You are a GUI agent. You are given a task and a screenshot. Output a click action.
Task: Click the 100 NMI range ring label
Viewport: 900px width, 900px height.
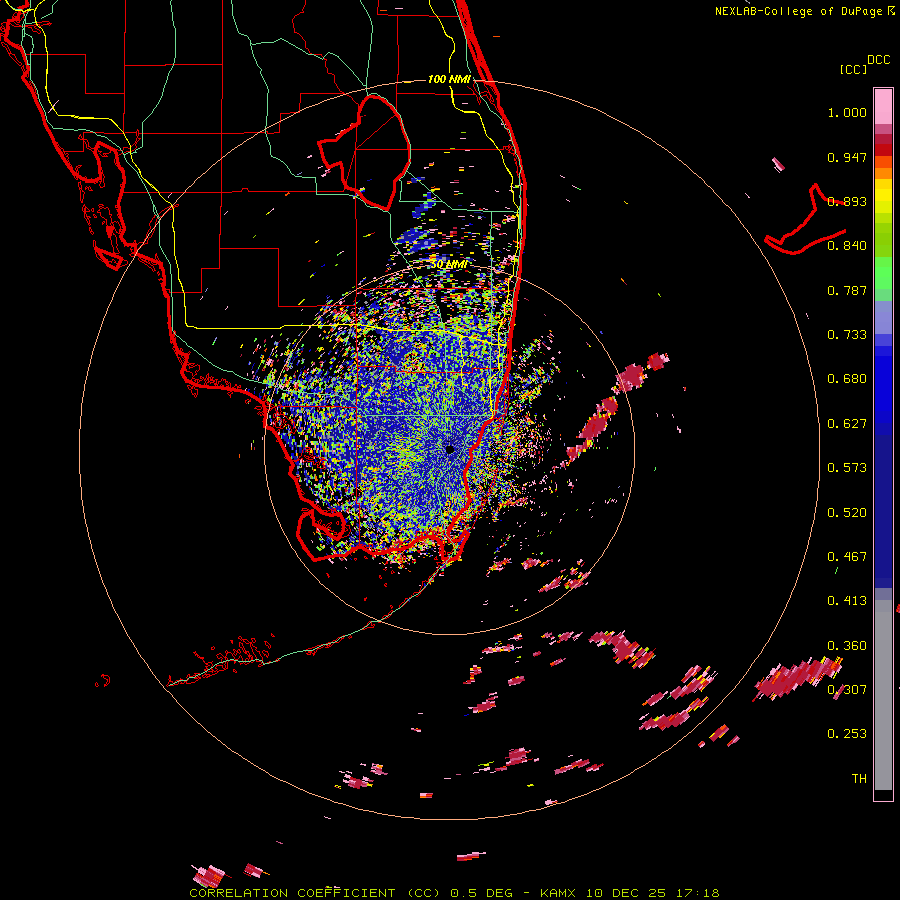(449, 79)
